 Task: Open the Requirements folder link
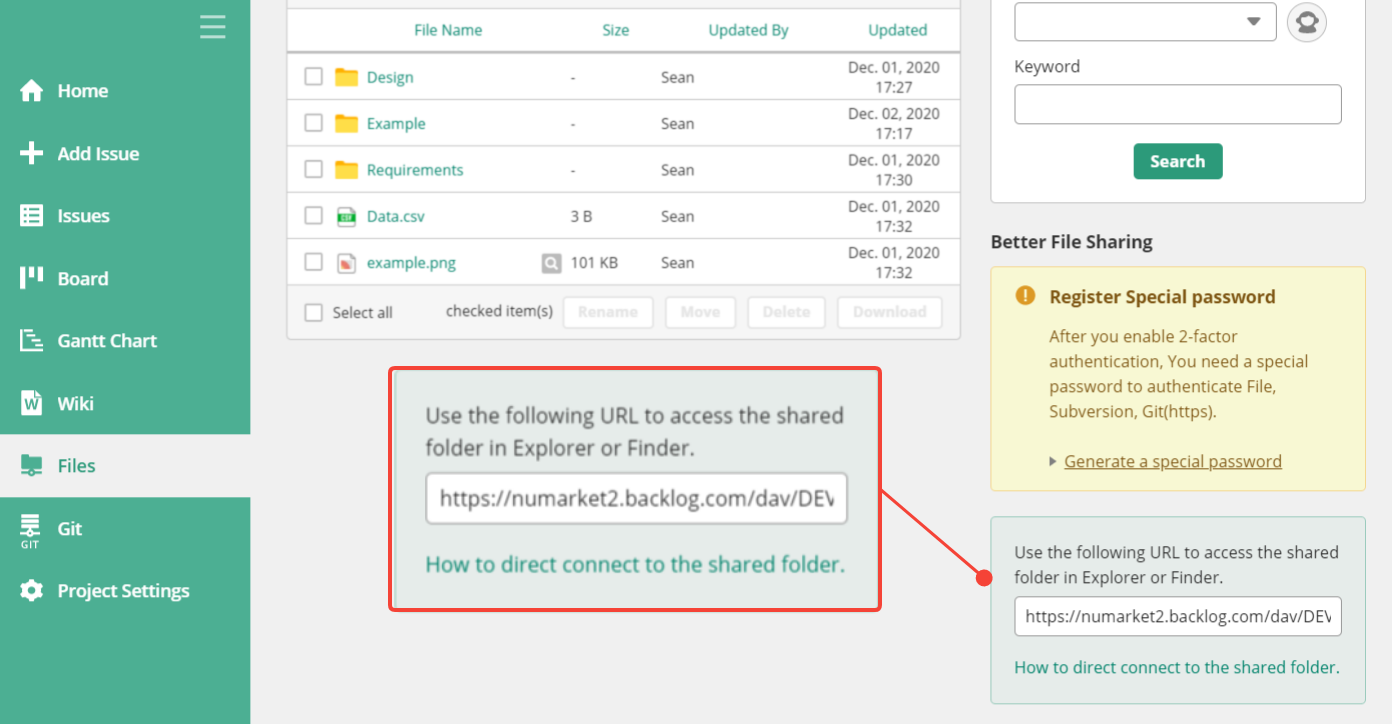click(414, 170)
